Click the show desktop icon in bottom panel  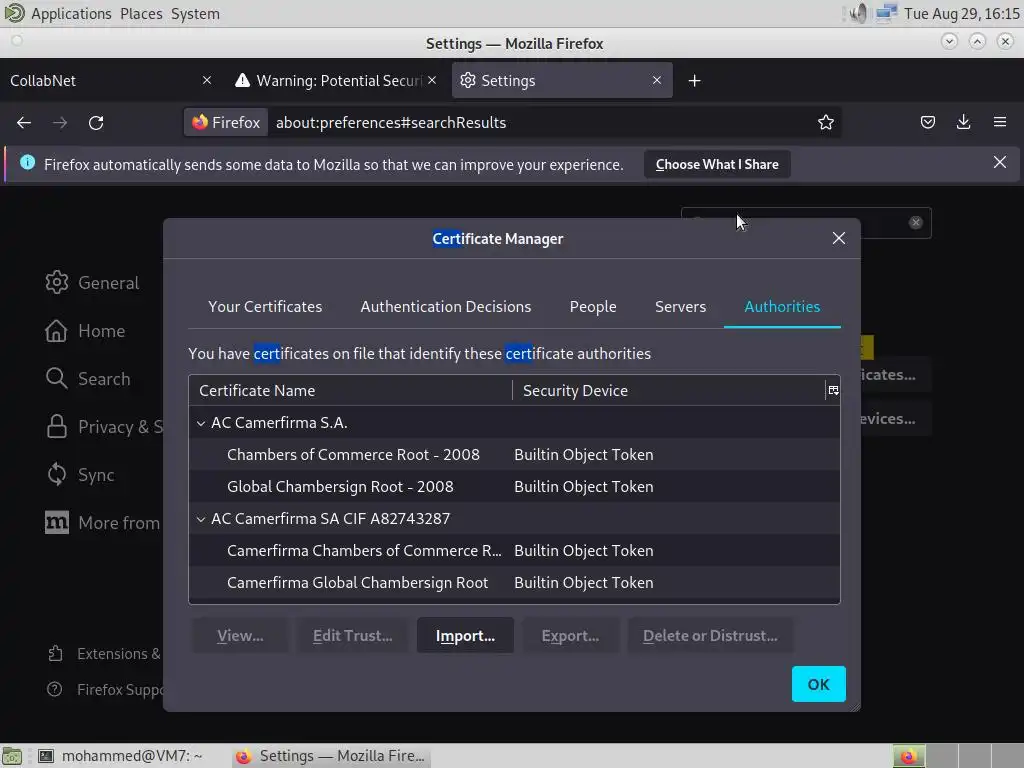(x=12, y=756)
